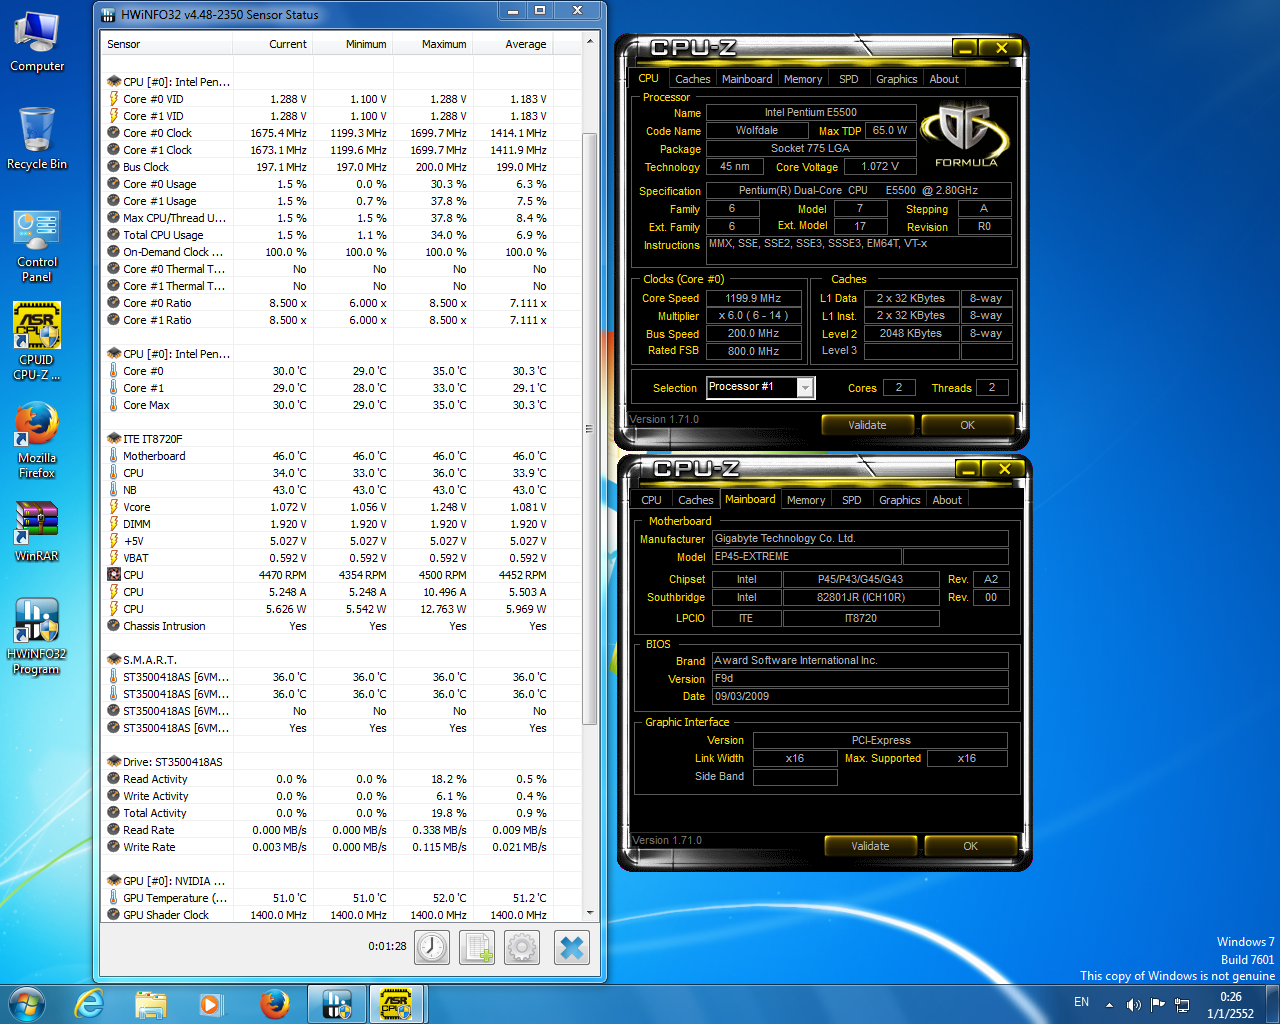Screen dimensions: 1280x1024
Task: Click the Intel Pentium E5500 name field
Action: tap(811, 112)
